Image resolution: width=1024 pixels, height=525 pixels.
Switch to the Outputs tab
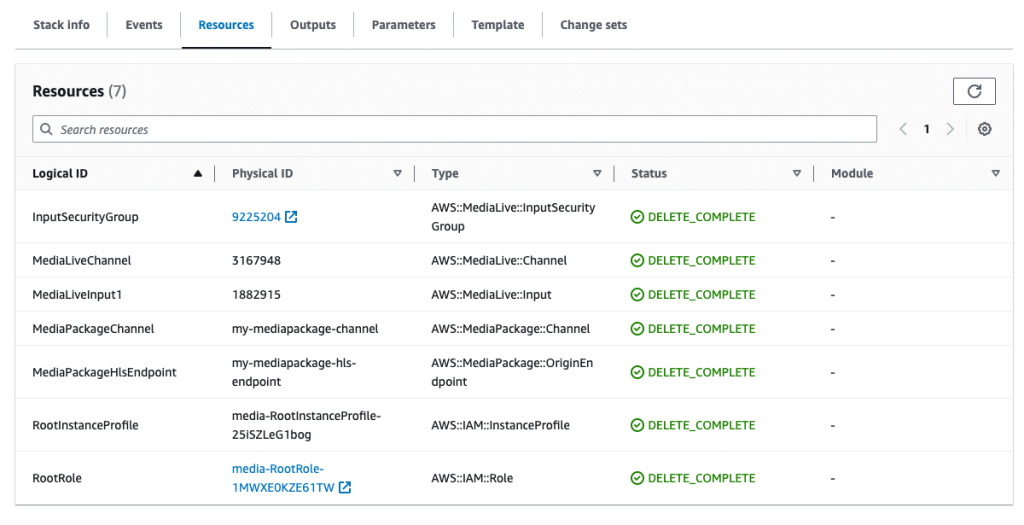click(x=313, y=25)
